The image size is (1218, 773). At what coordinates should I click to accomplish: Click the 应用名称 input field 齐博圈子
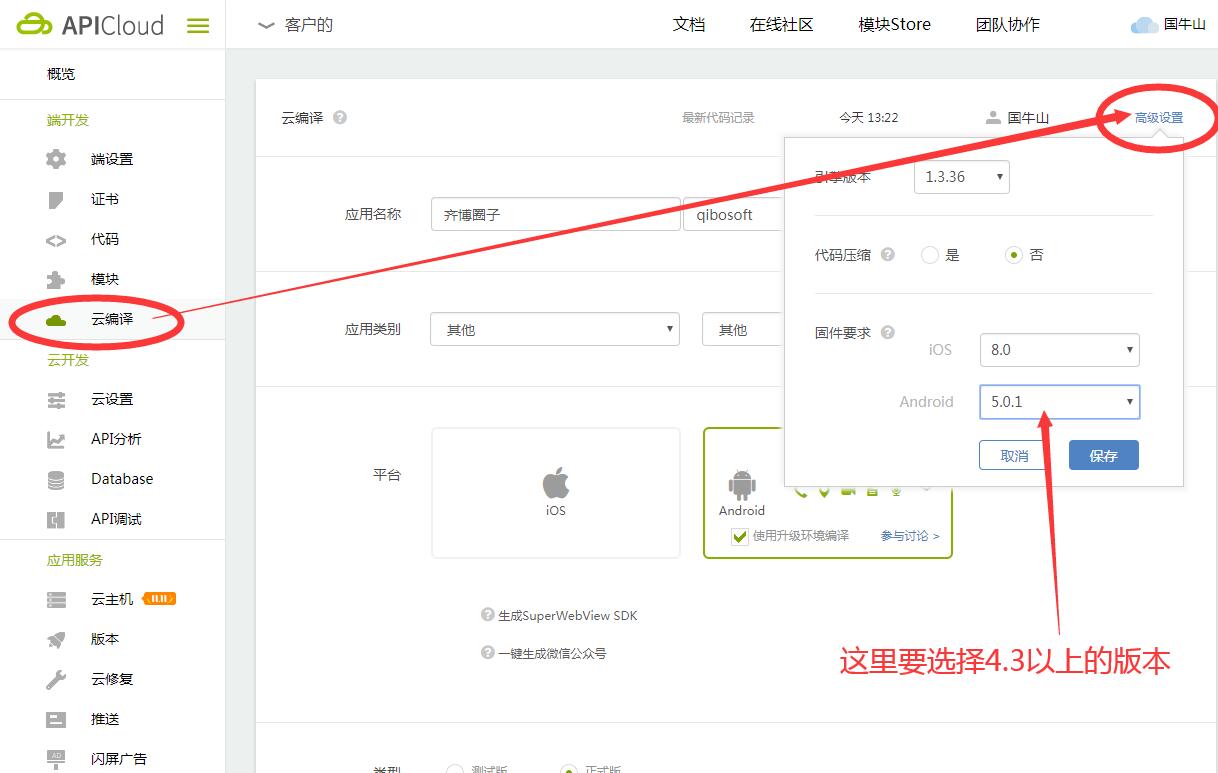click(555, 215)
